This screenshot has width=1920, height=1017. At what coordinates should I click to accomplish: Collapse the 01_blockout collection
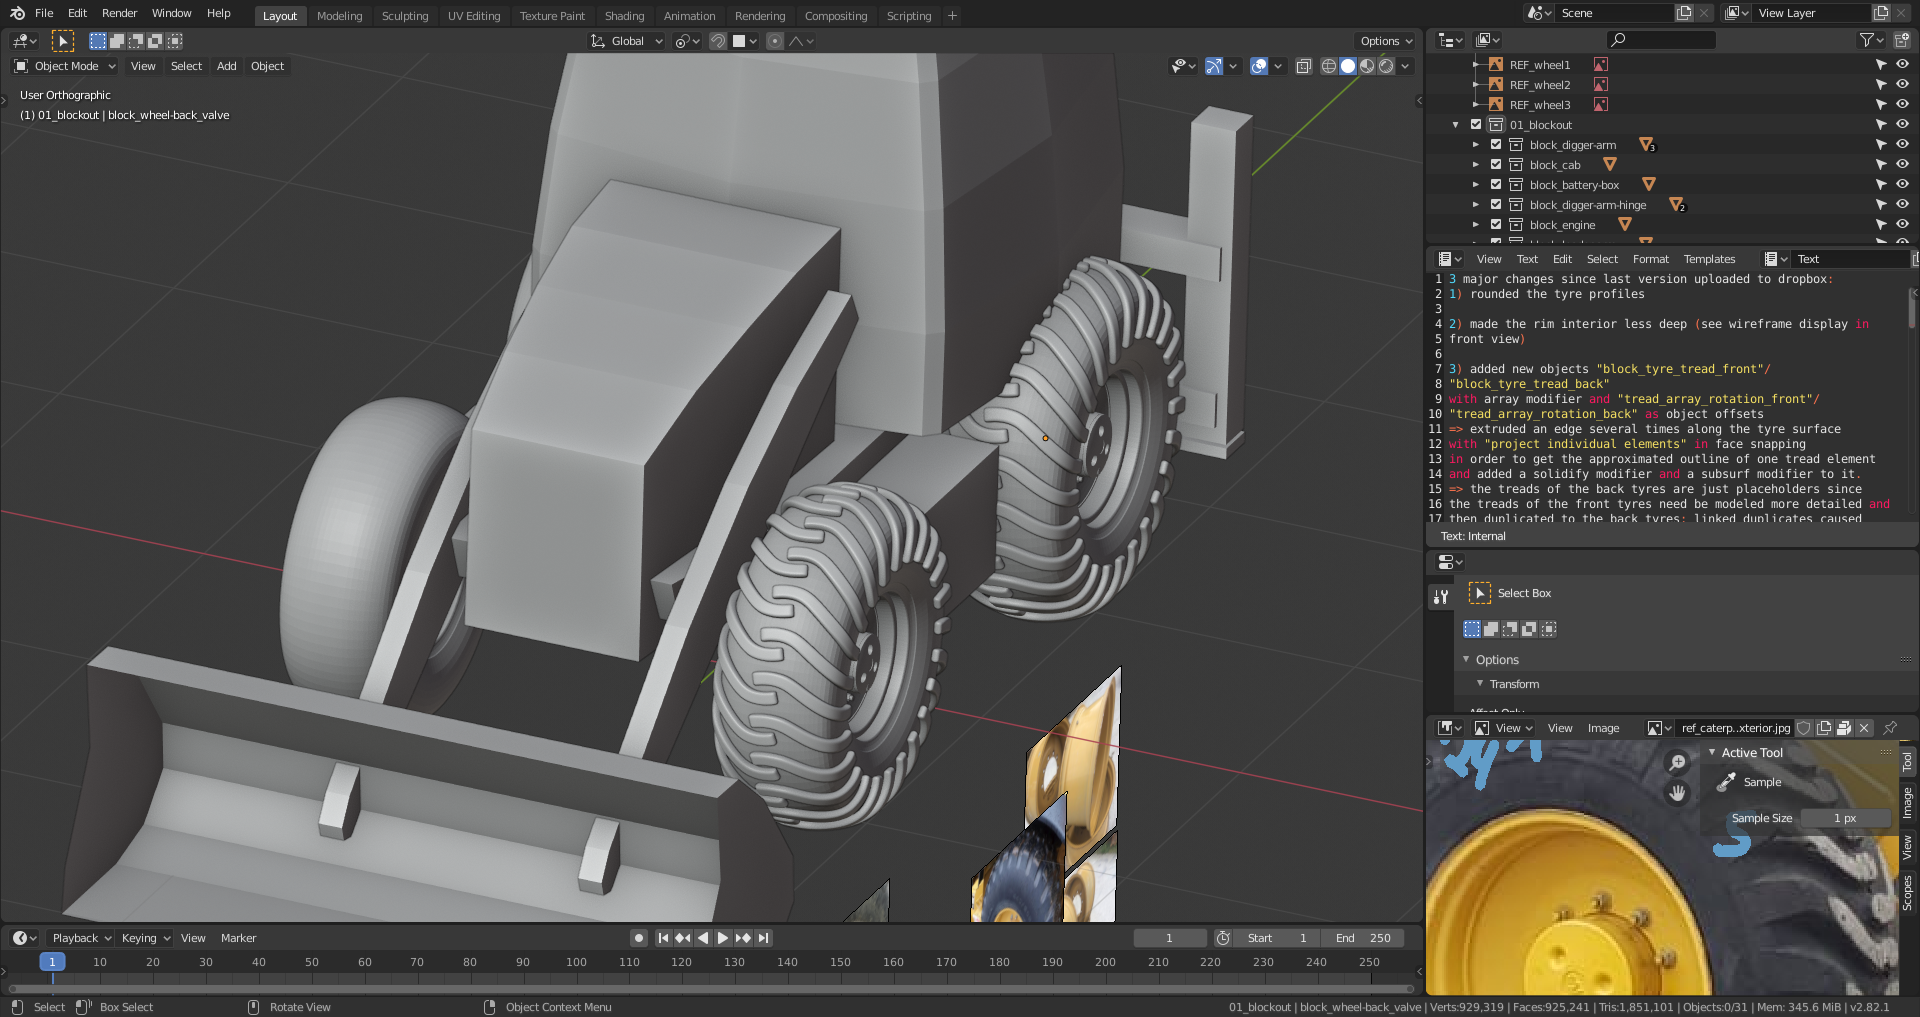coord(1455,125)
